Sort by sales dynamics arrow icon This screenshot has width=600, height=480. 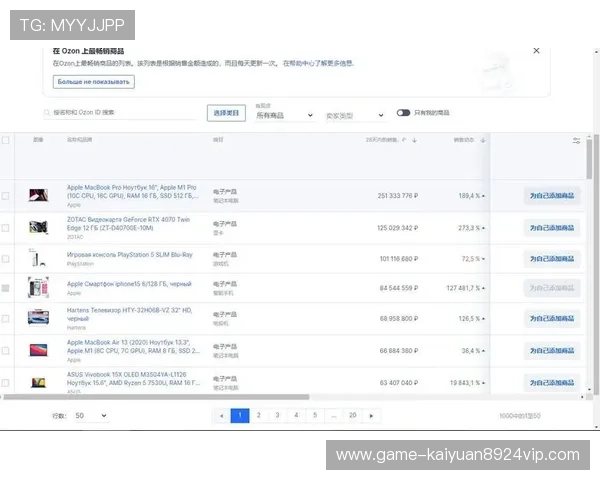483,141
